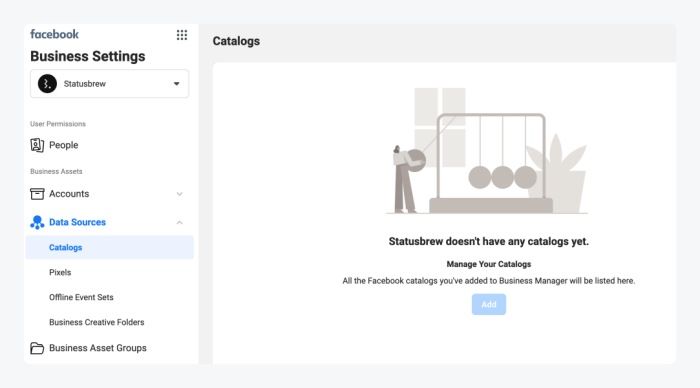Open Business Creative Folders
Viewport: 700px width, 388px height.
[x=96, y=322]
